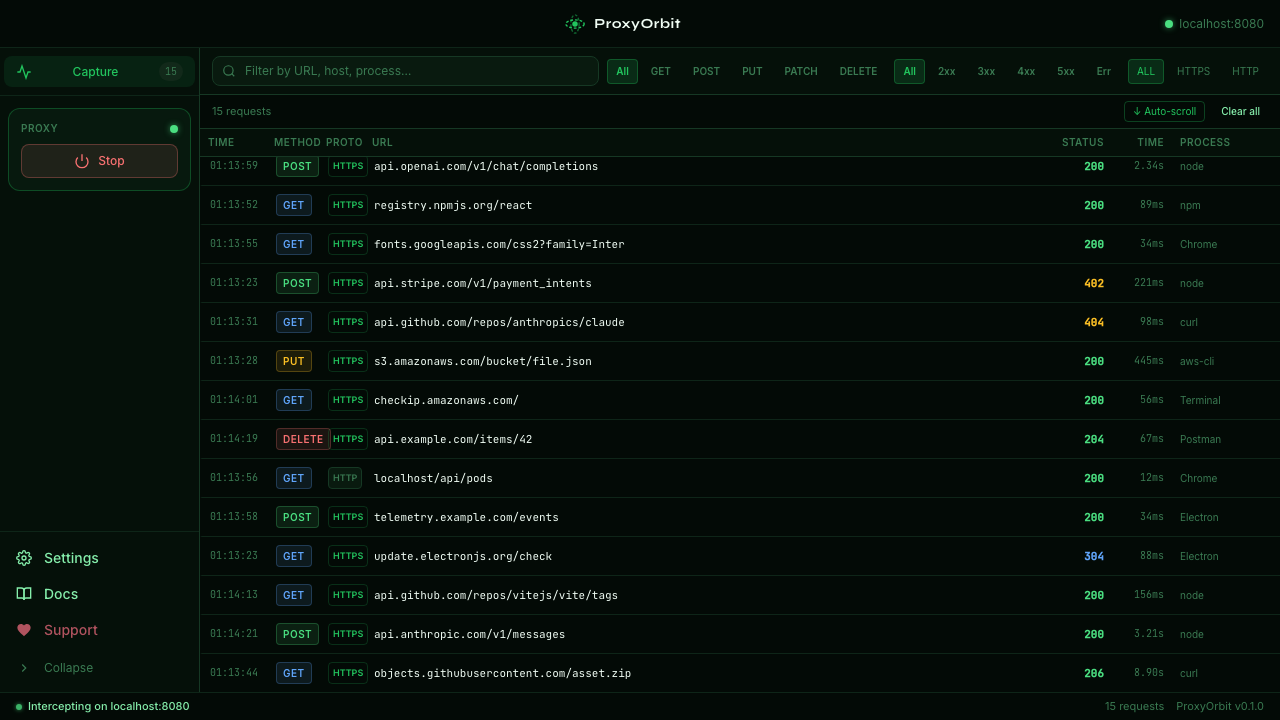The image size is (1280, 720).
Task: Select the telemetry.example.com/events request
Action: tap(740, 517)
